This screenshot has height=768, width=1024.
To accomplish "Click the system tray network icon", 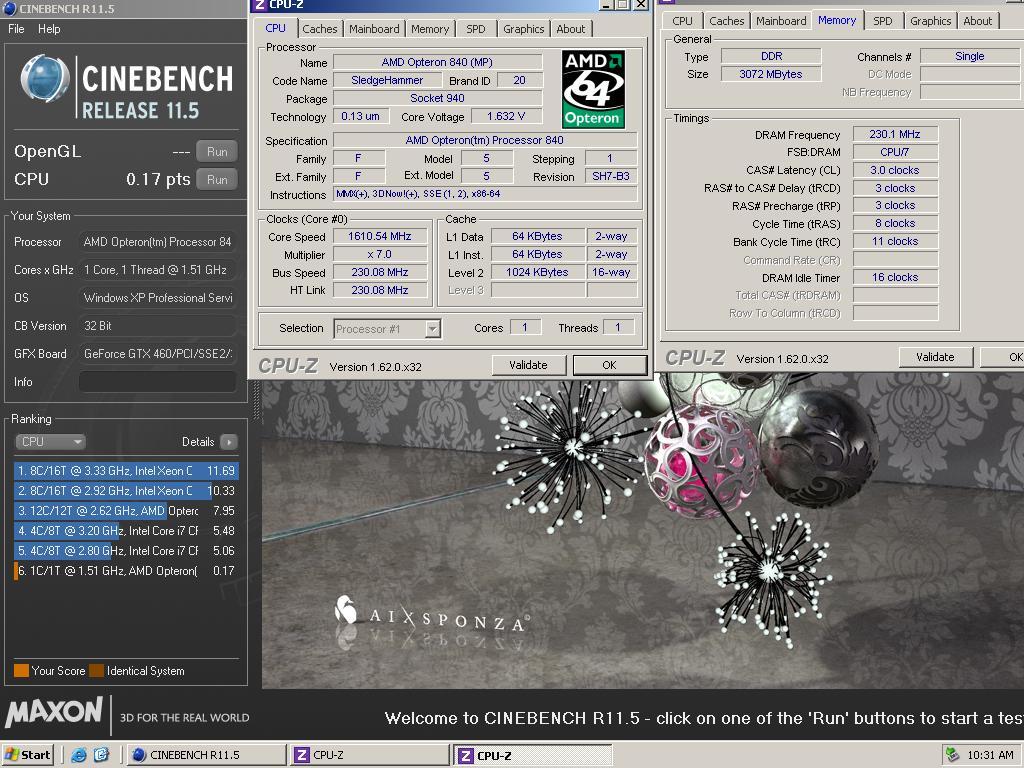I will (952, 755).
